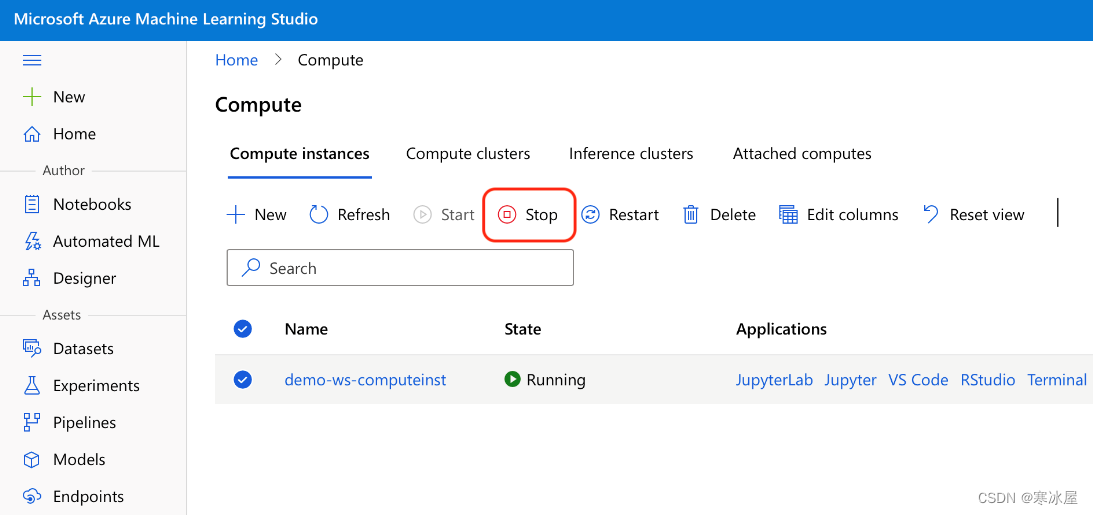Click into the Search input field

click(x=400, y=268)
